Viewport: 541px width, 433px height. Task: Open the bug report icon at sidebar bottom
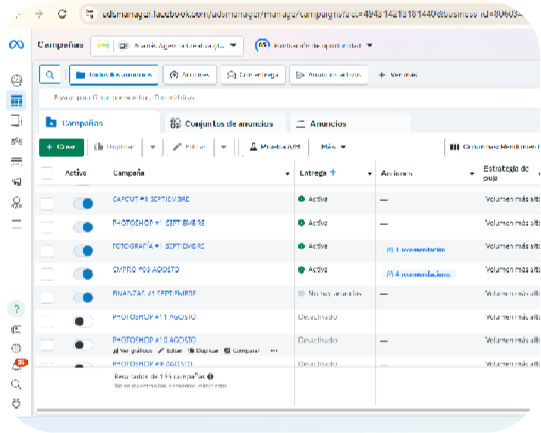pos(16,403)
